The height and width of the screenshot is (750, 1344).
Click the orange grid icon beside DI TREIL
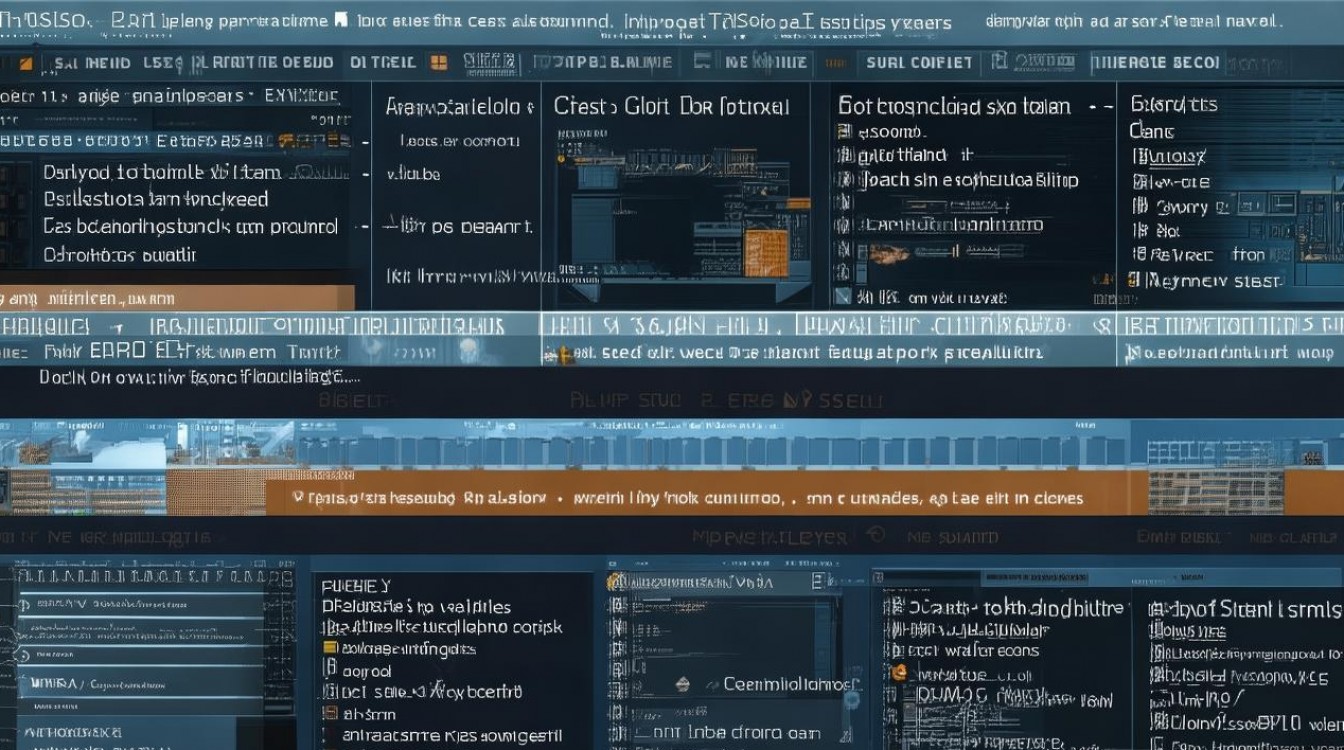click(x=438, y=62)
